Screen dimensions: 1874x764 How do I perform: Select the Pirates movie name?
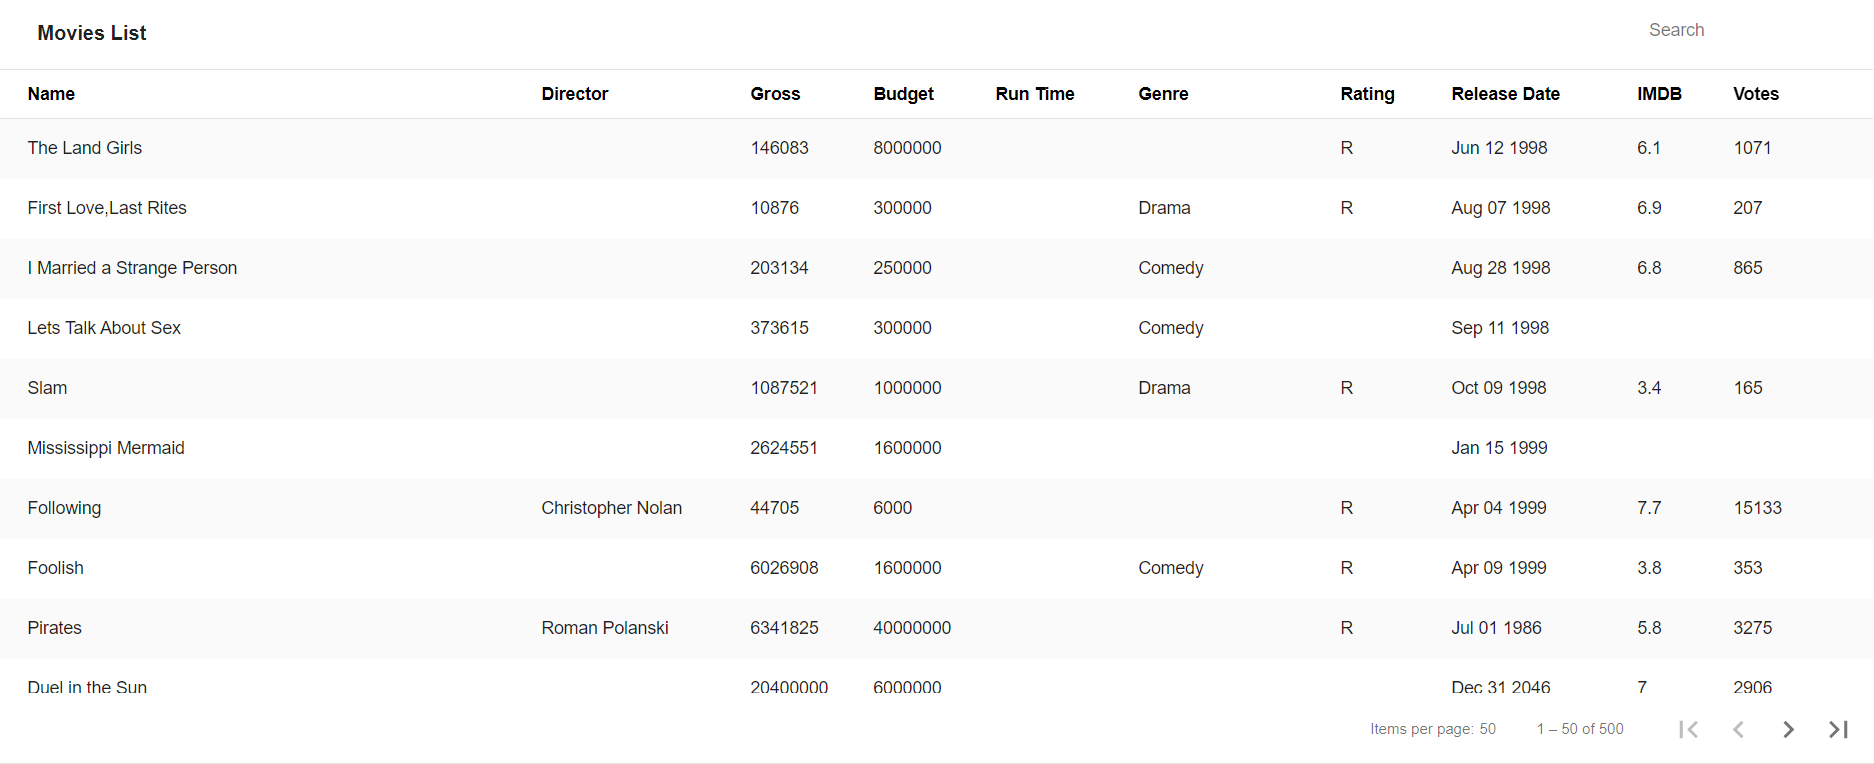click(55, 628)
